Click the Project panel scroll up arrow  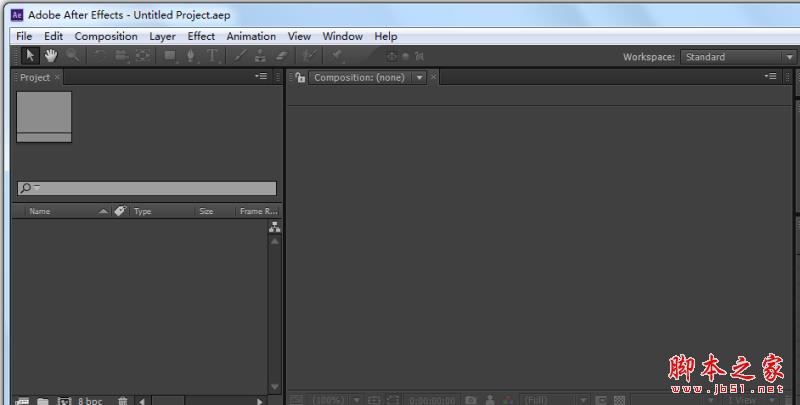click(274, 241)
